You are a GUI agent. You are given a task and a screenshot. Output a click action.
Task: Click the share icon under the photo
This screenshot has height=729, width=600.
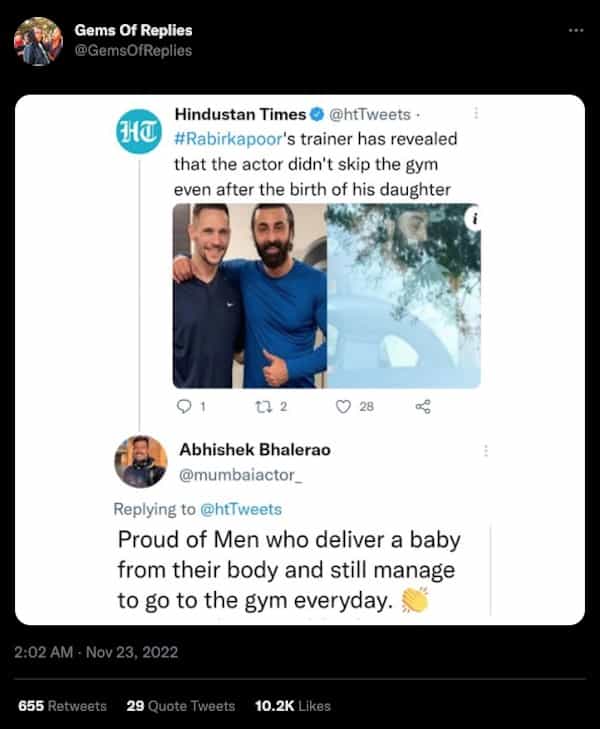(x=422, y=406)
